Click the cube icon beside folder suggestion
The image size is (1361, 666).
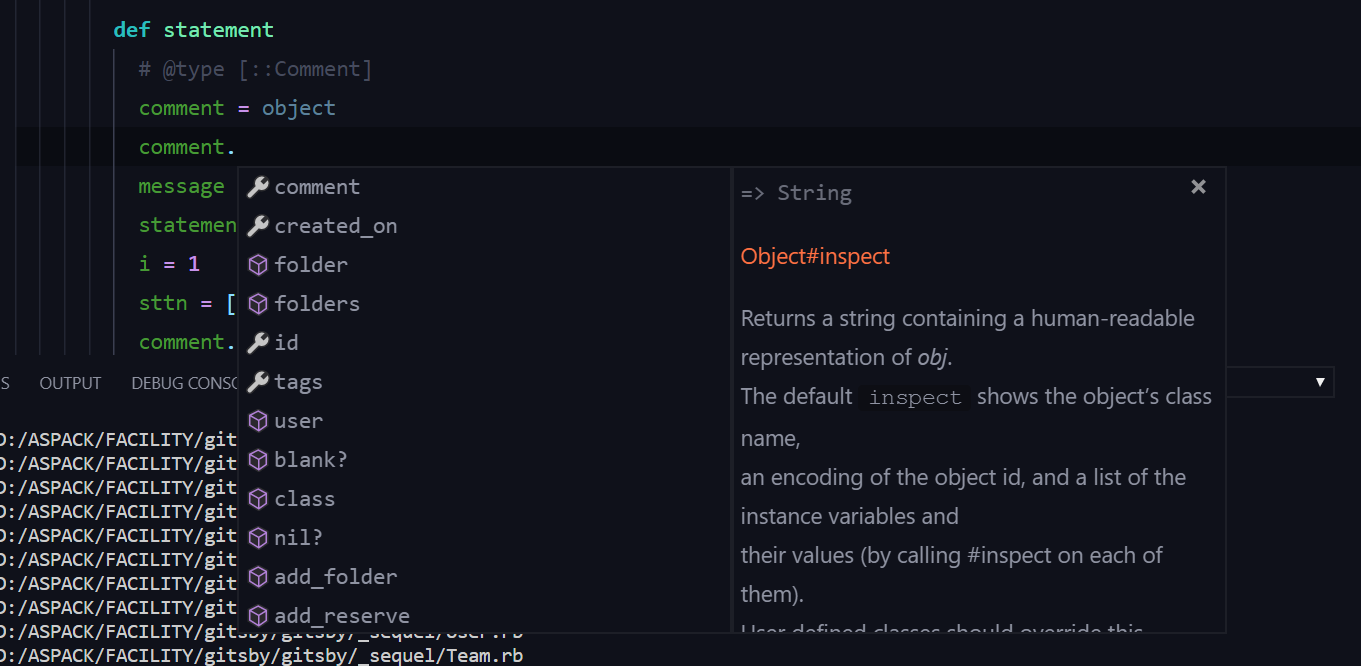click(x=258, y=265)
